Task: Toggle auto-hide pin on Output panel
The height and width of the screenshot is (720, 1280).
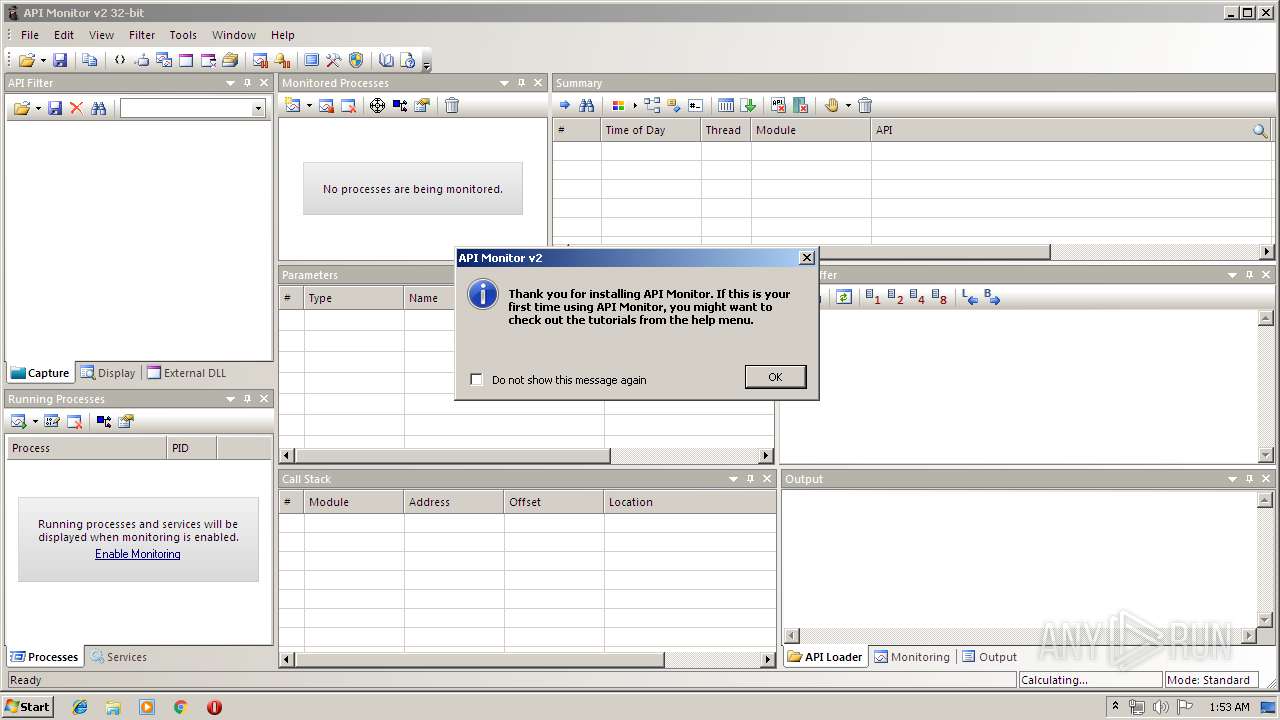Action: [1249, 479]
